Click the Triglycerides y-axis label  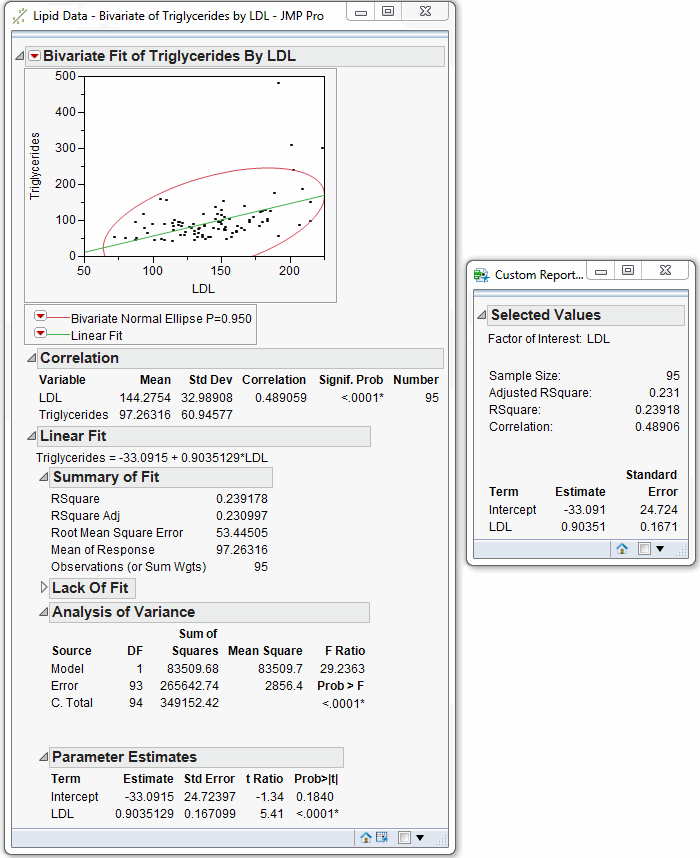click(x=35, y=165)
